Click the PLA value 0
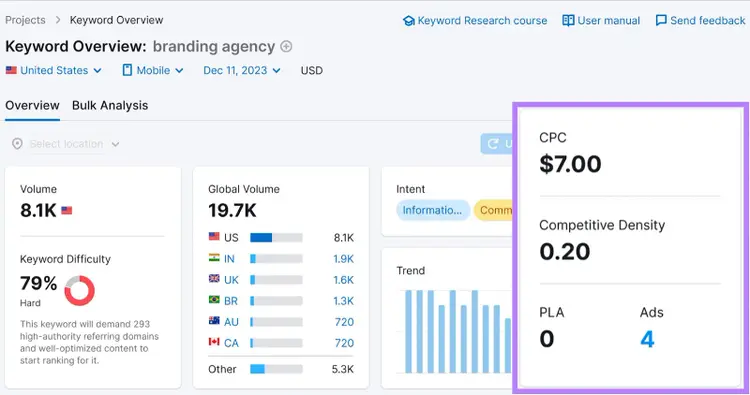The width and height of the screenshot is (750, 395). pos(547,339)
